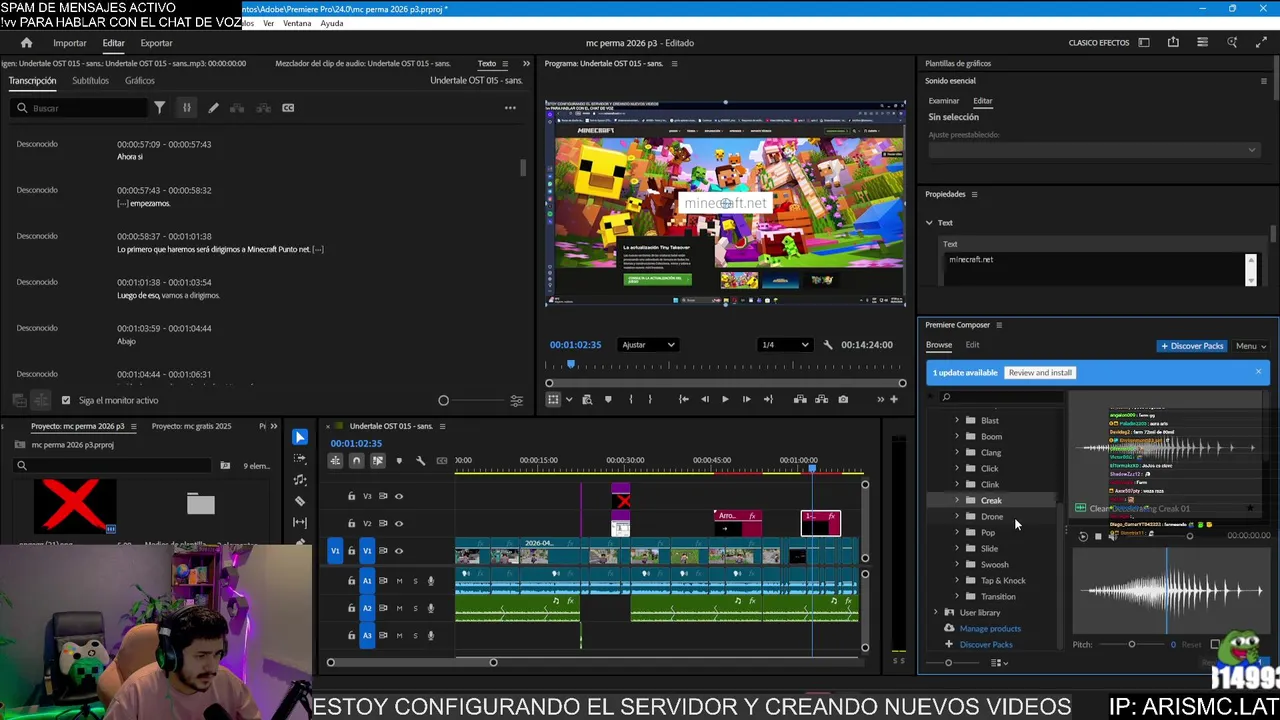
Task: Toggle insert sequences as nests
Action: [x=335, y=460]
